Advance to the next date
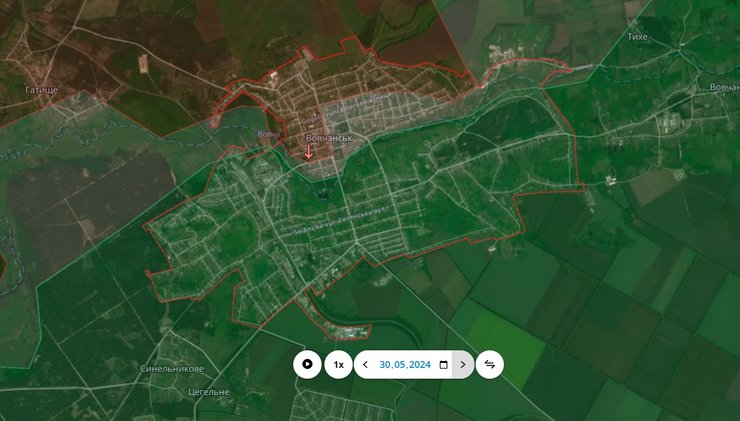The height and width of the screenshot is (421, 740). [x=462, y=365]
